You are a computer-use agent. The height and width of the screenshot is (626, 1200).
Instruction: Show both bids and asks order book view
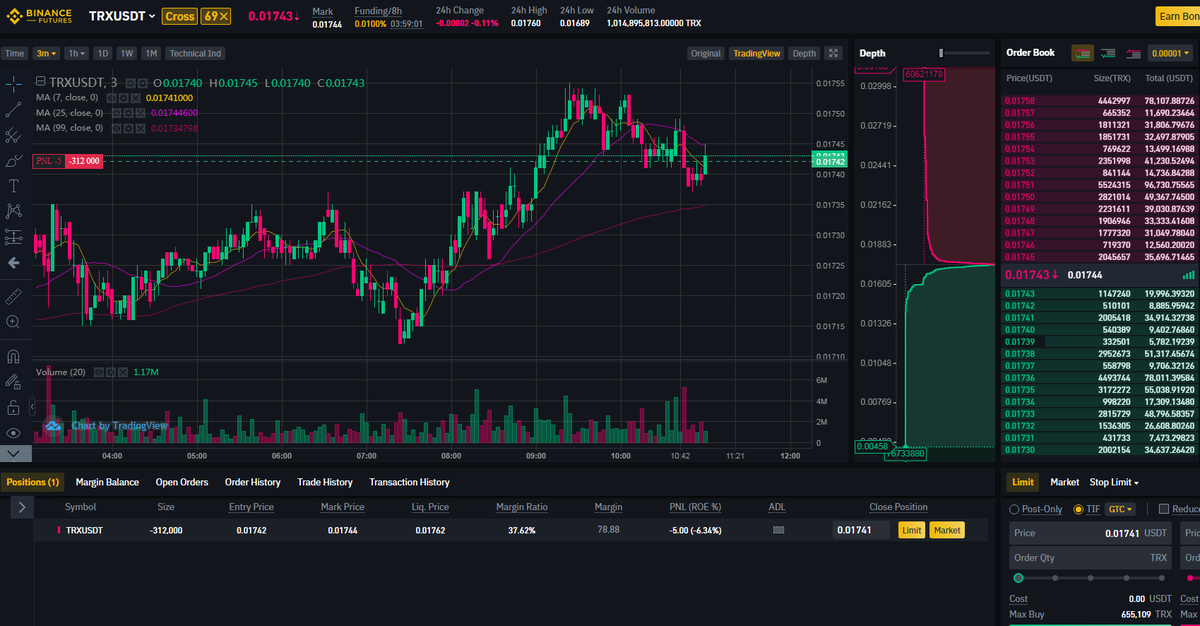(1081, 53)
